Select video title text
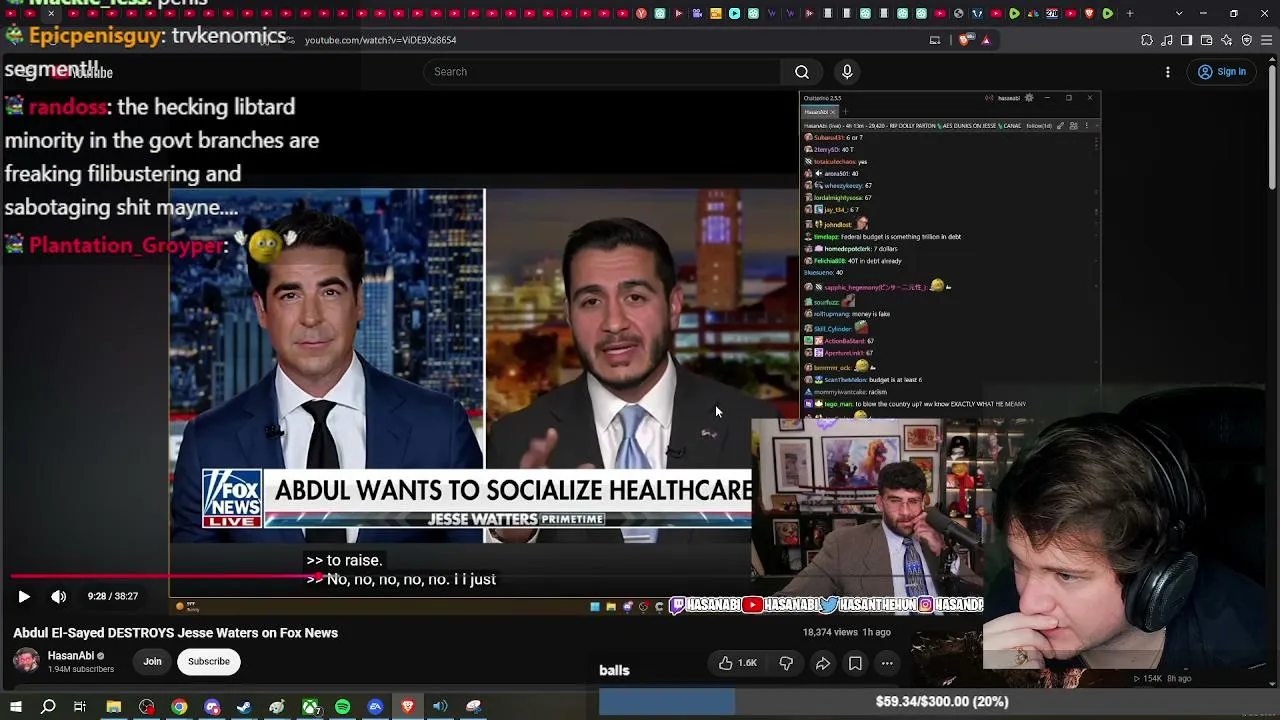 tap(175, 633)
